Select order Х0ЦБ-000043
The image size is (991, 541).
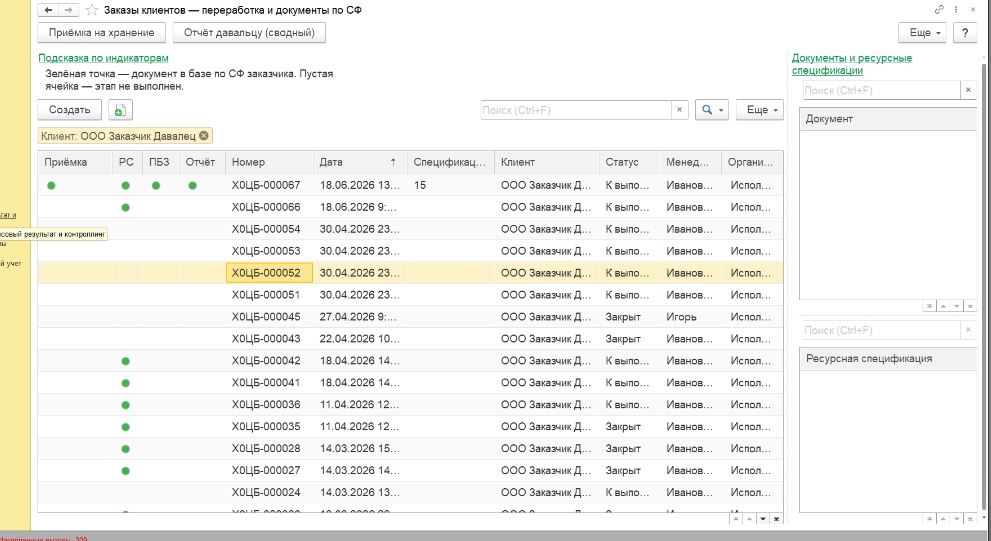(266, 339)
